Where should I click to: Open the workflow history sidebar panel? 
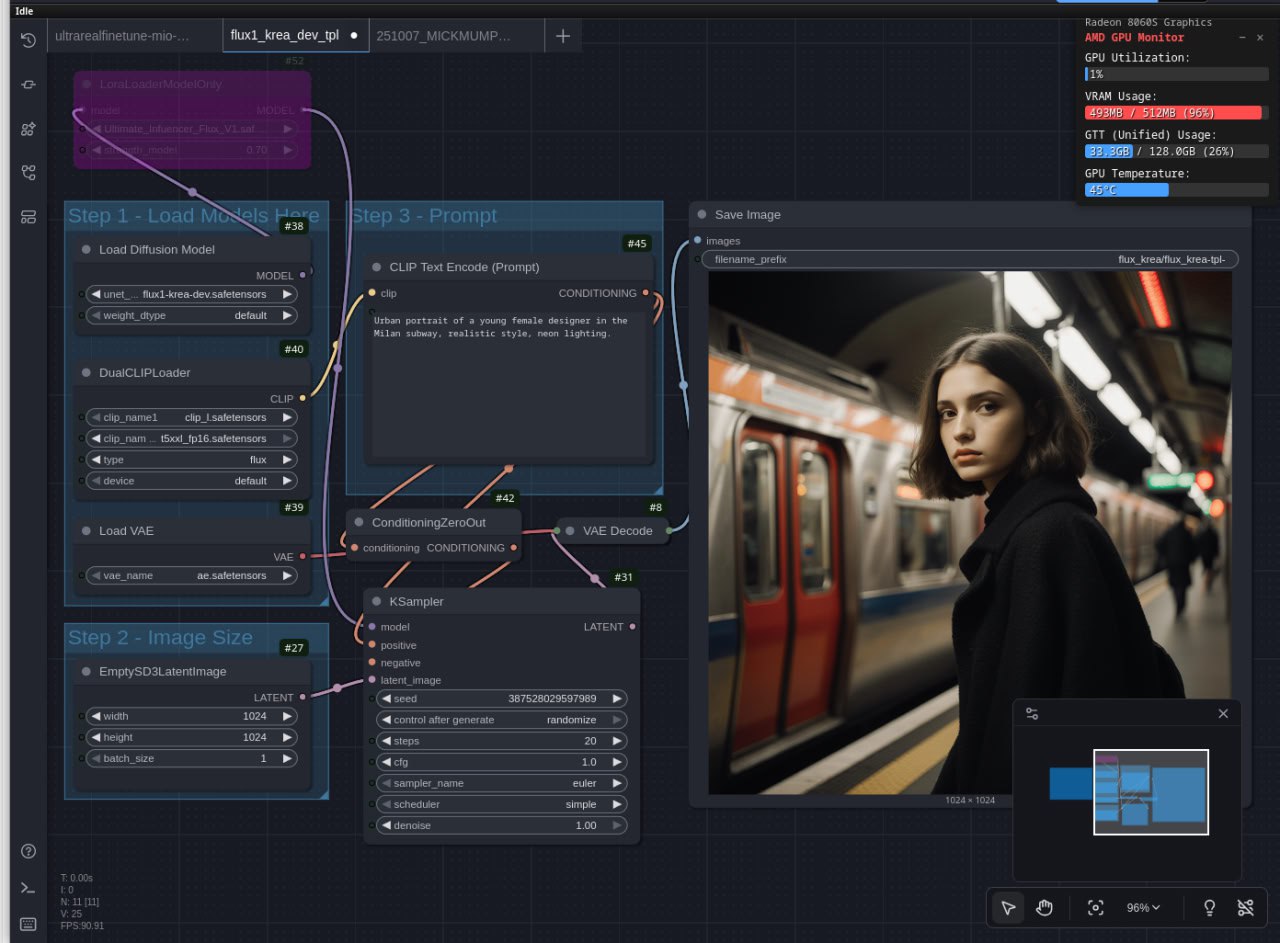coord(29,40)
